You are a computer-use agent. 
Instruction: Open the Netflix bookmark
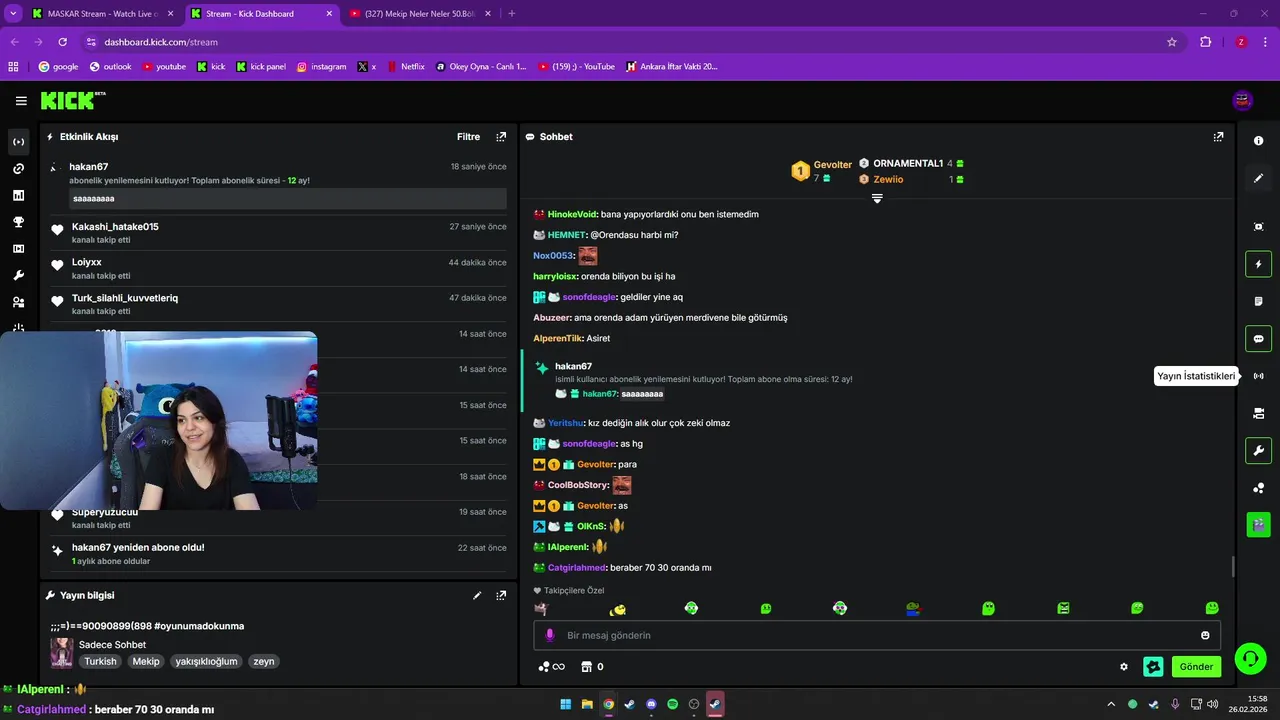coord(405,67)
